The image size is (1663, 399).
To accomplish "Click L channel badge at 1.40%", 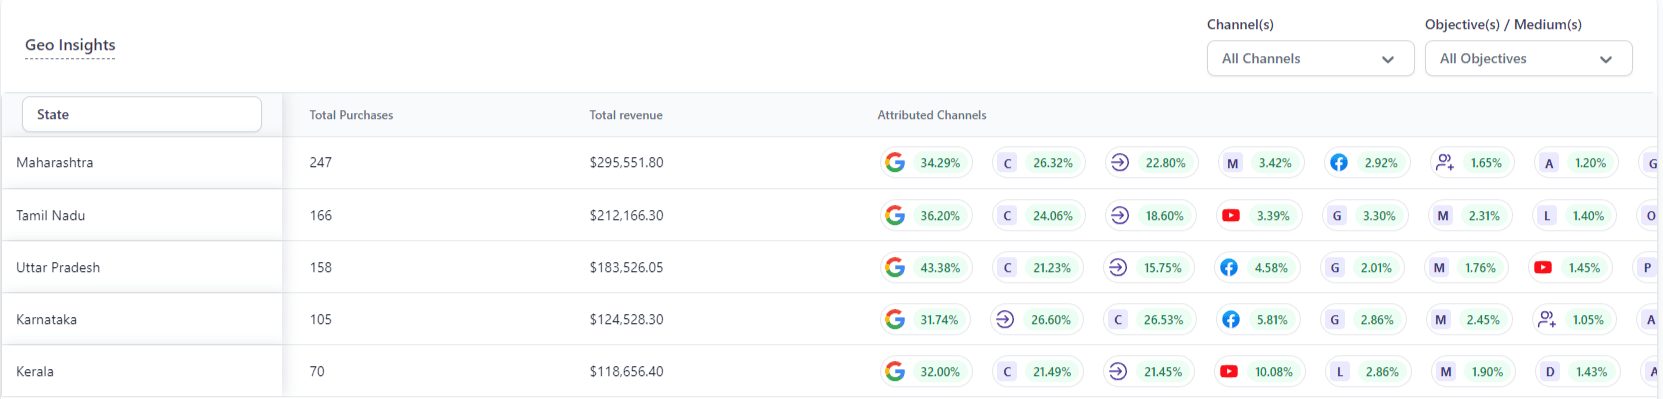I will point(1547,216).
